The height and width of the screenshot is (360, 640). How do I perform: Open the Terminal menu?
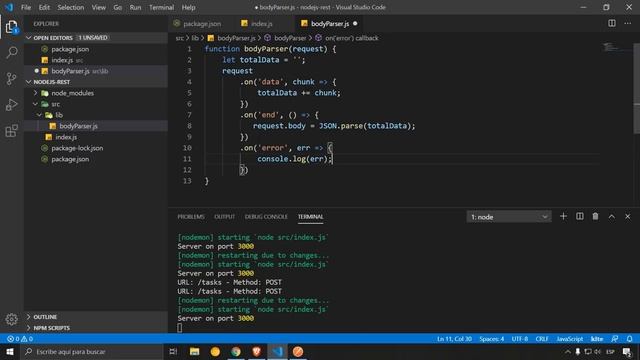161,7
